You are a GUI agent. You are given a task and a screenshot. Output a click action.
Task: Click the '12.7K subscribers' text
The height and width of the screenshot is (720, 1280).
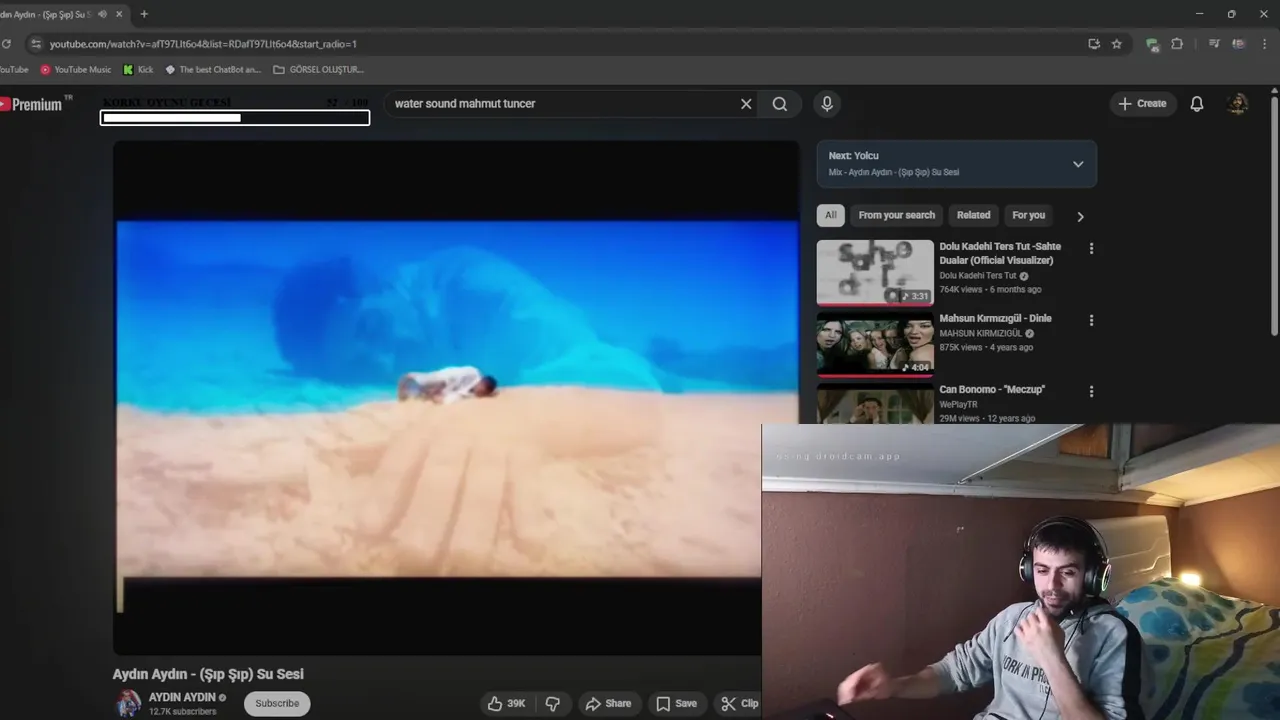(x=182, y=711)
